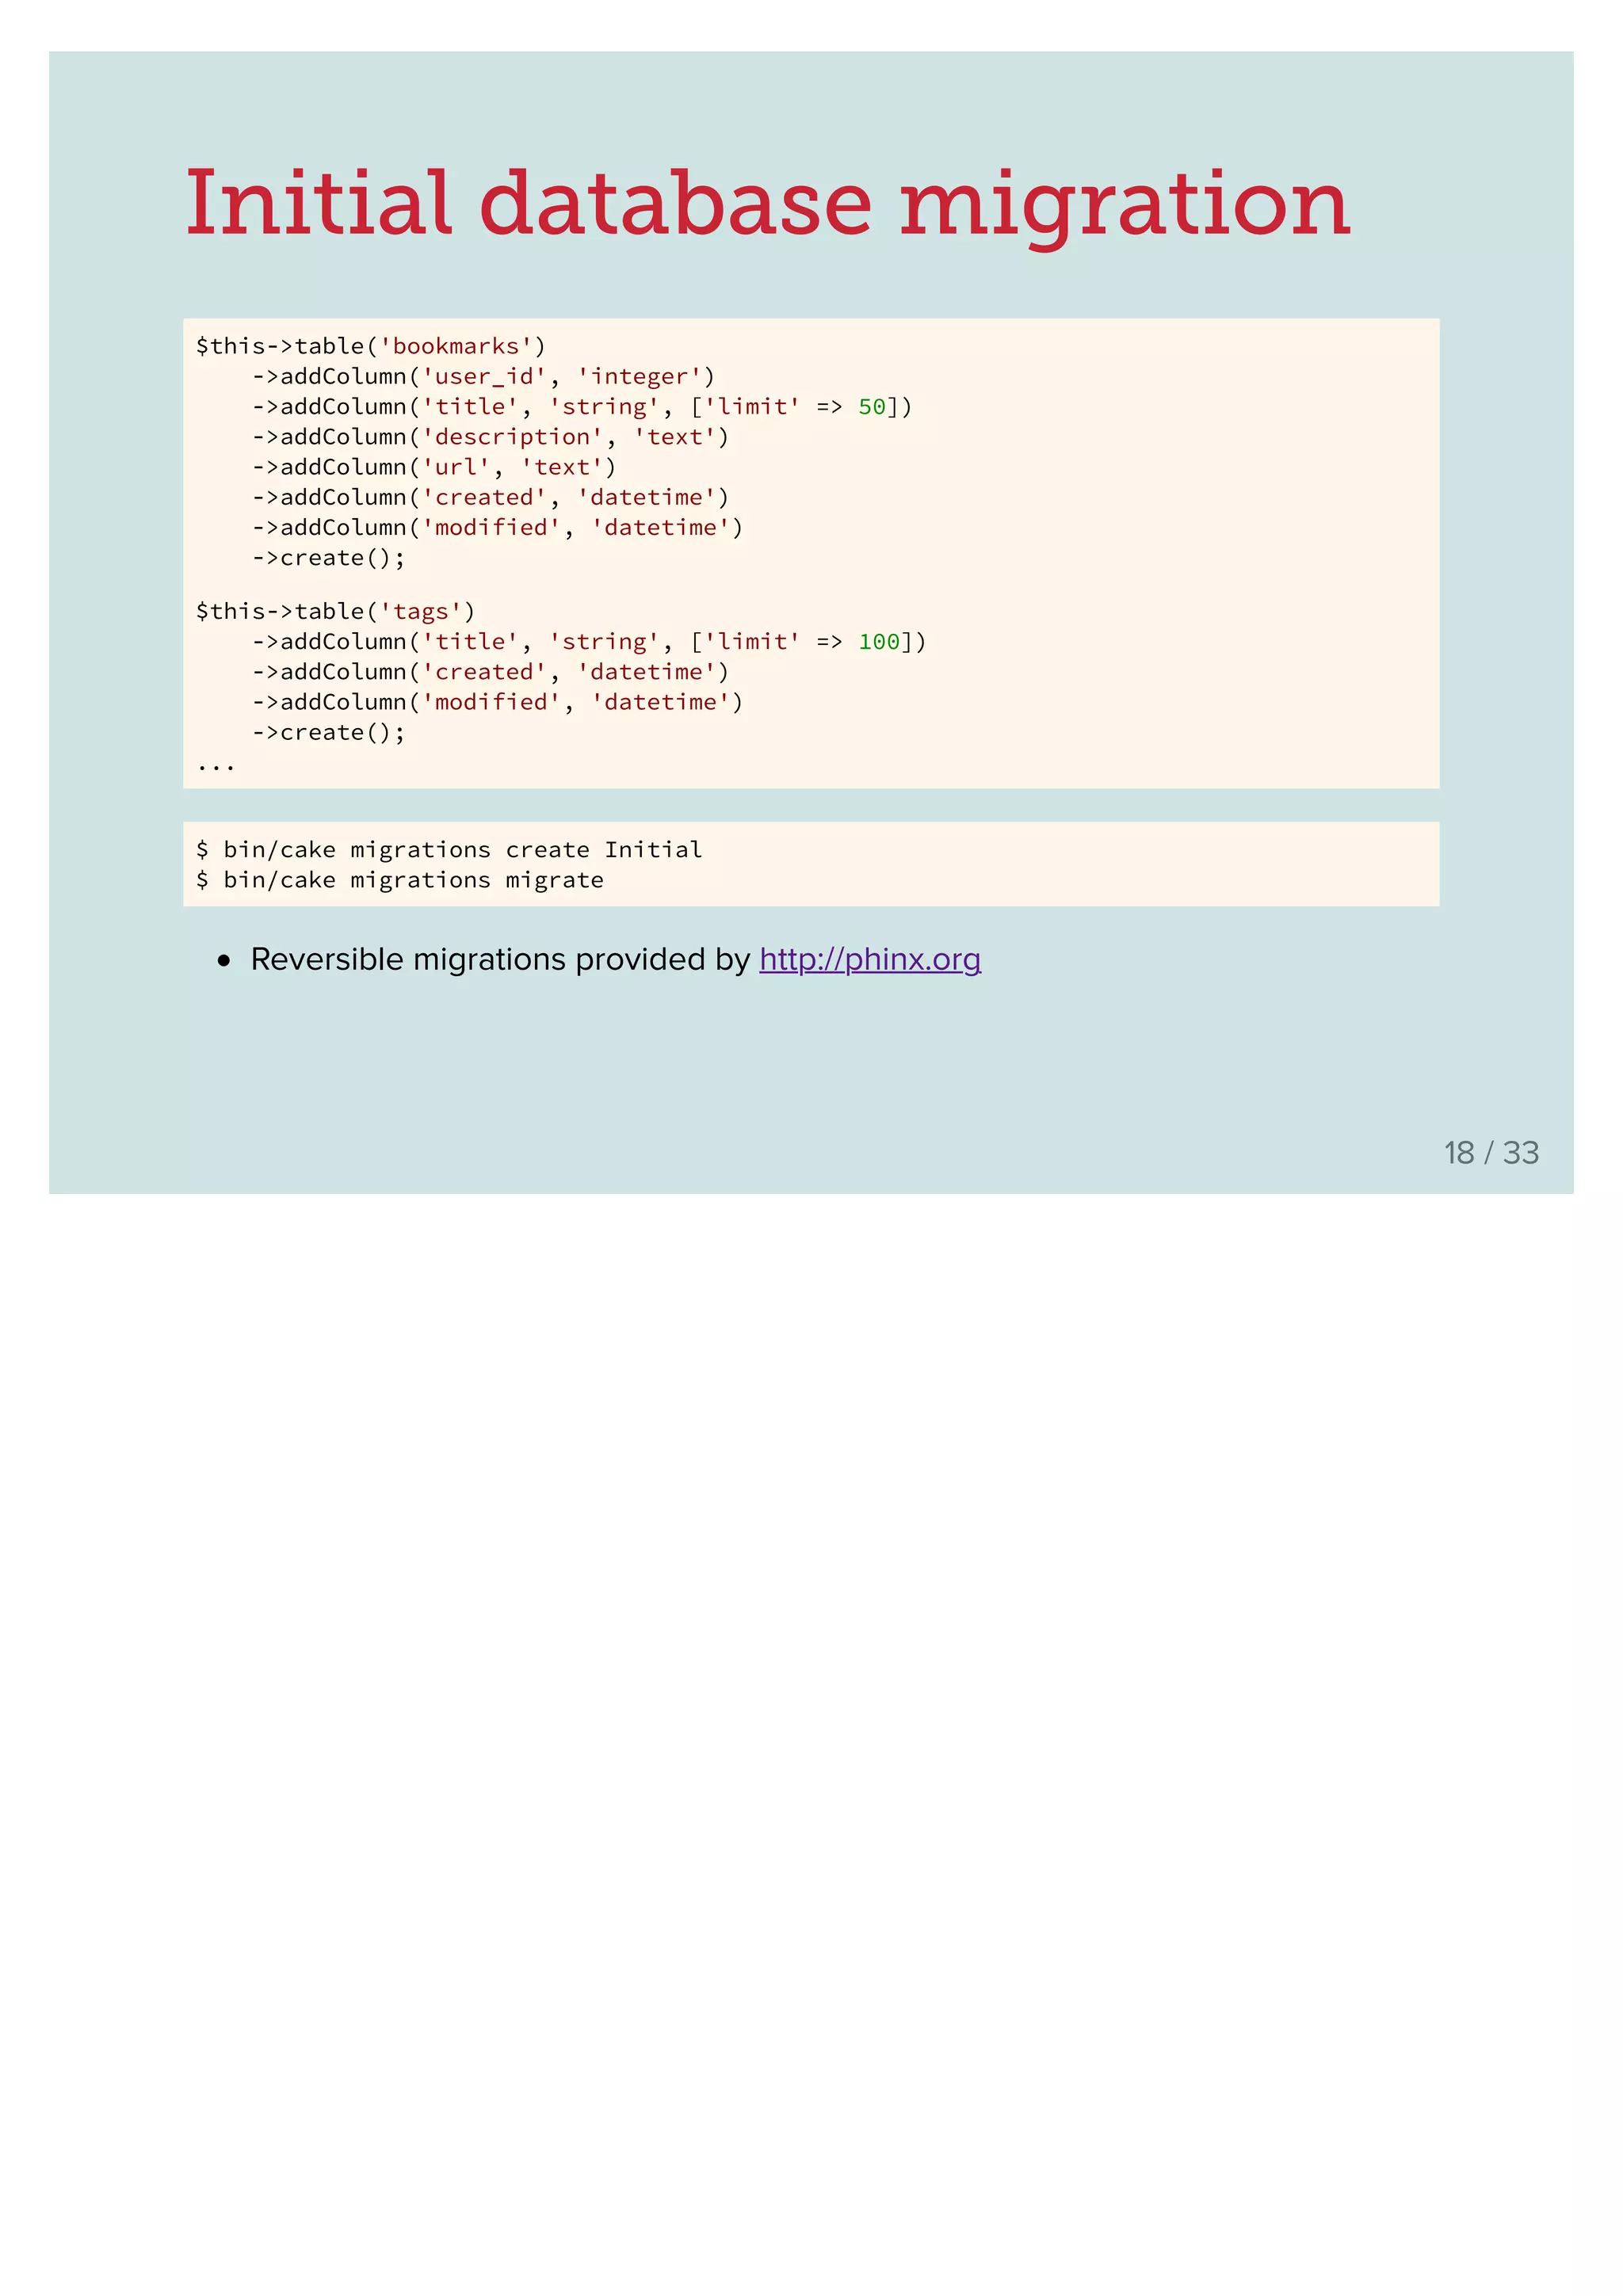Click the addColumn 'description' text line
The width and height of the screenshot is (1623, 2296).
[490, 437]
